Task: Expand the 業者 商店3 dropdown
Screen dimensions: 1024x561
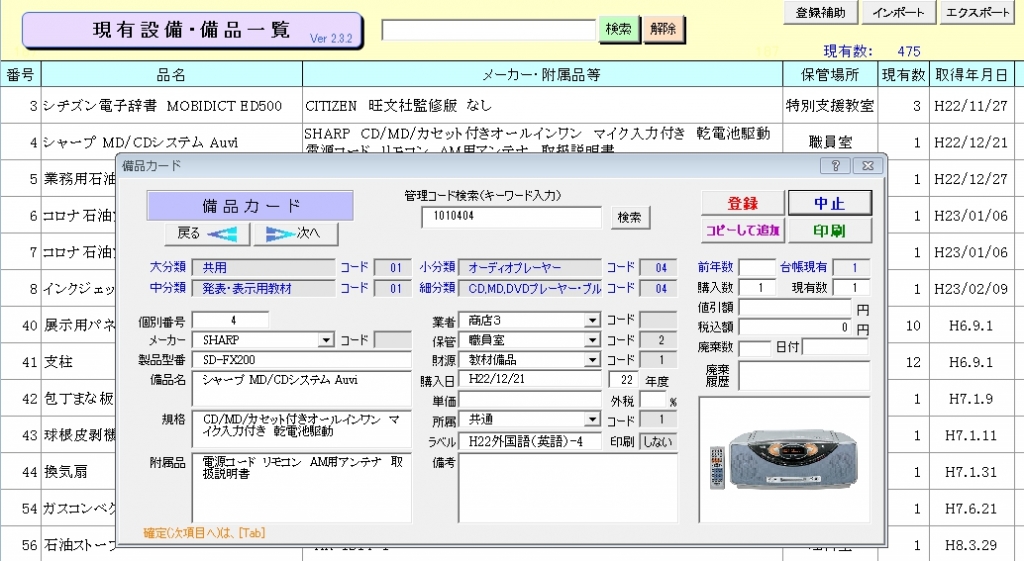Action: coord(593,321)
